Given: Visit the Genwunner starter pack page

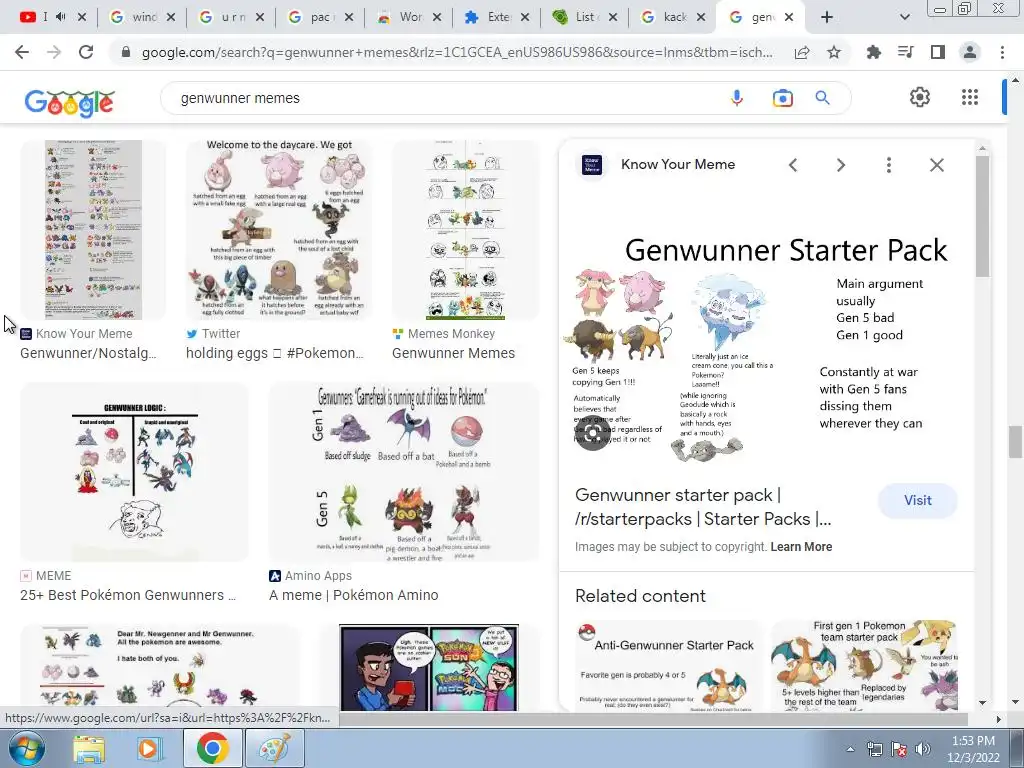Looking at the screenshot, I should point(918,500).
